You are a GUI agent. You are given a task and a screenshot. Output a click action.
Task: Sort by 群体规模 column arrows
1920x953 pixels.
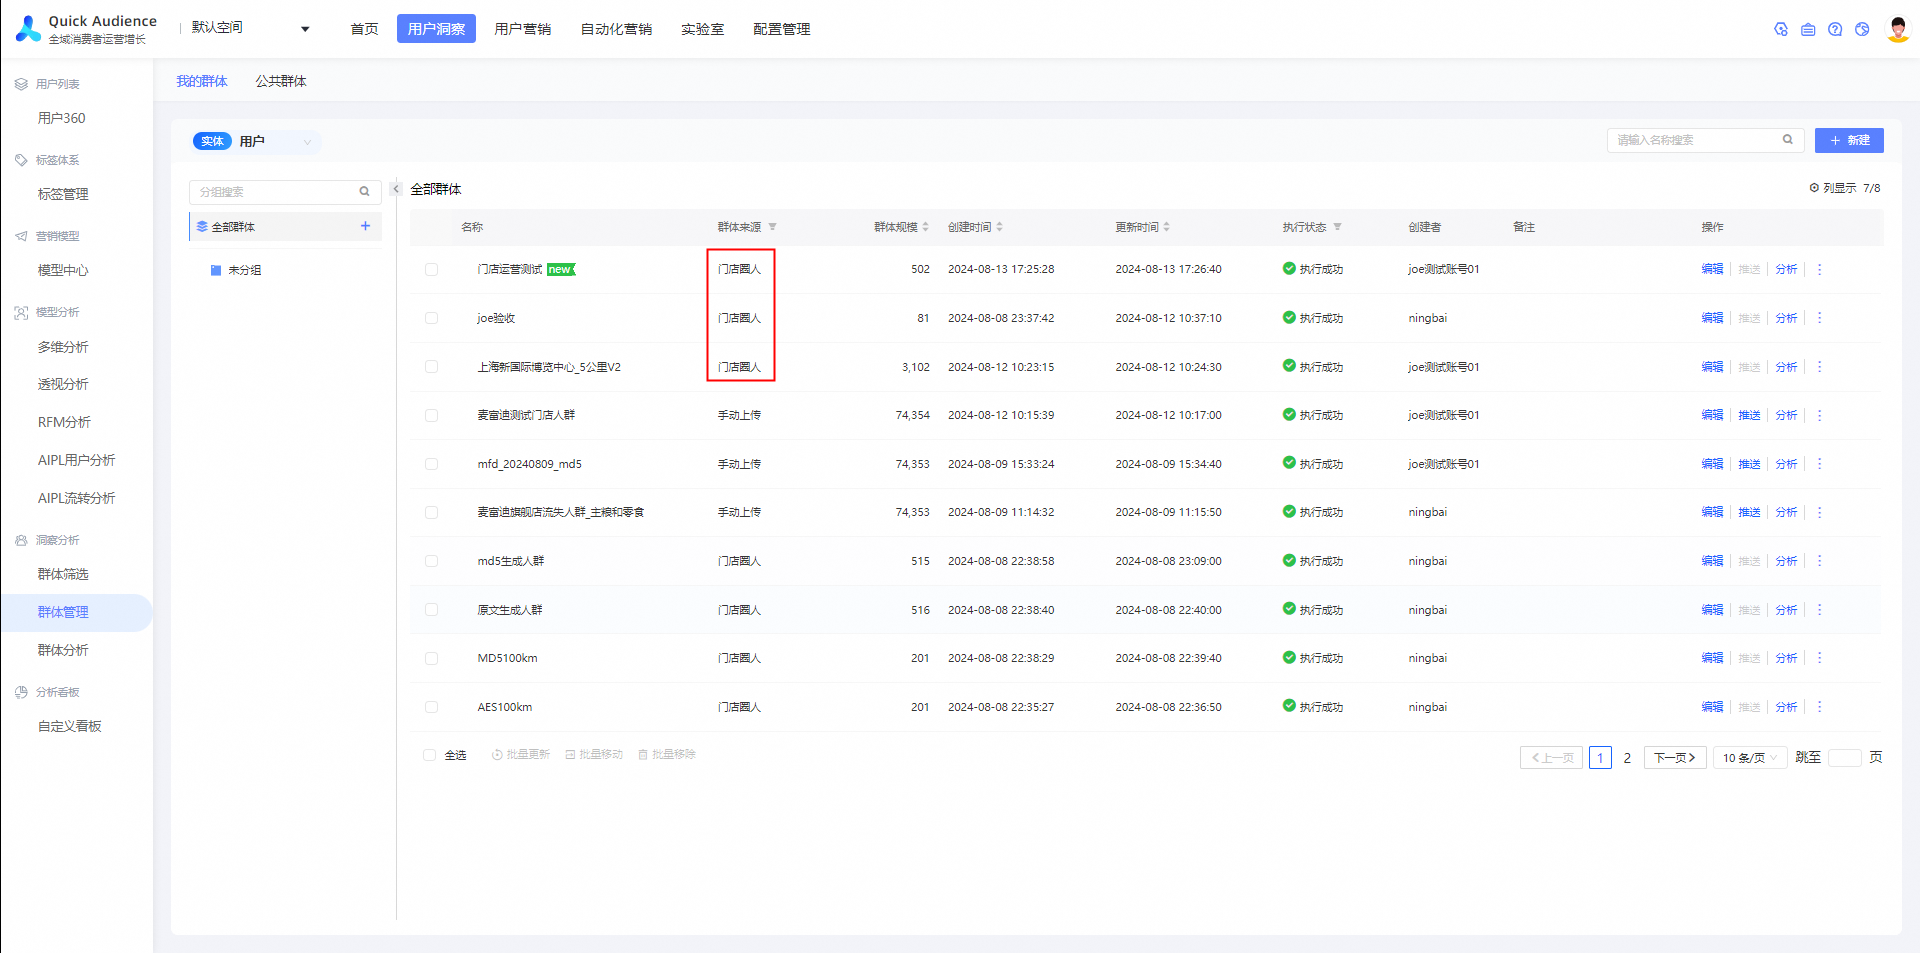click(925, 227)
